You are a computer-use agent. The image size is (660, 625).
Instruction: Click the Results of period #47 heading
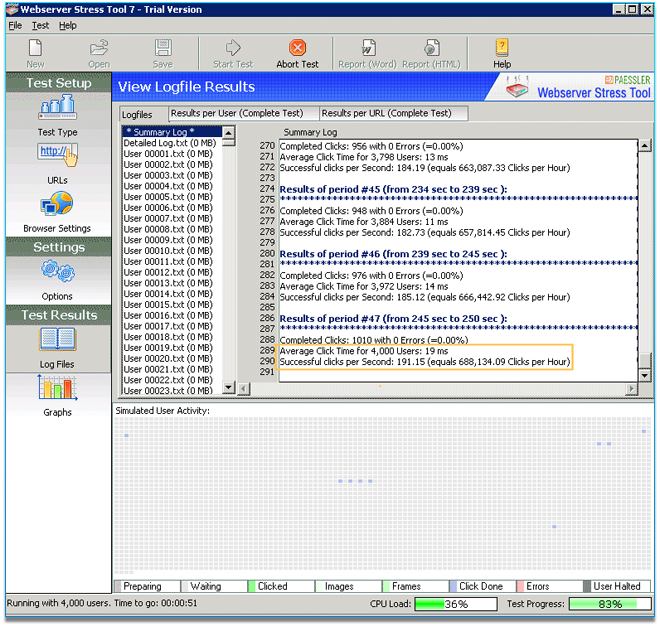point(393,319)
